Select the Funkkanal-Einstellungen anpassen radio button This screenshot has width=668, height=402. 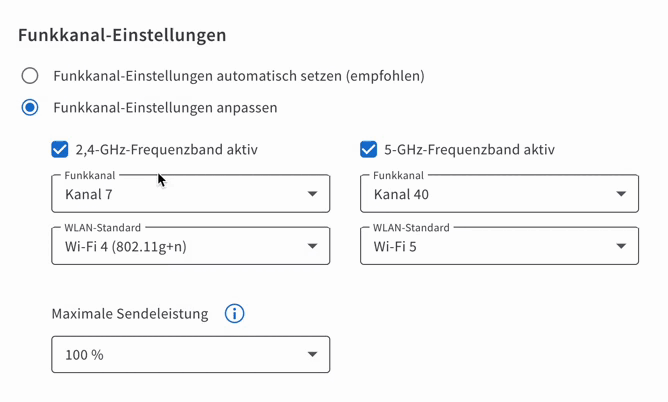click(30, 107)
